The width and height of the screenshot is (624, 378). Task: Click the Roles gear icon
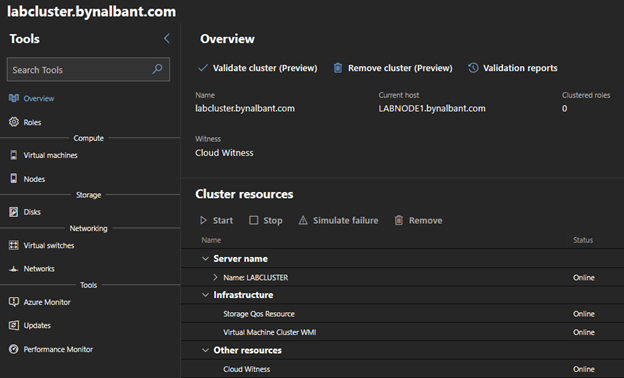click(14, 122)
